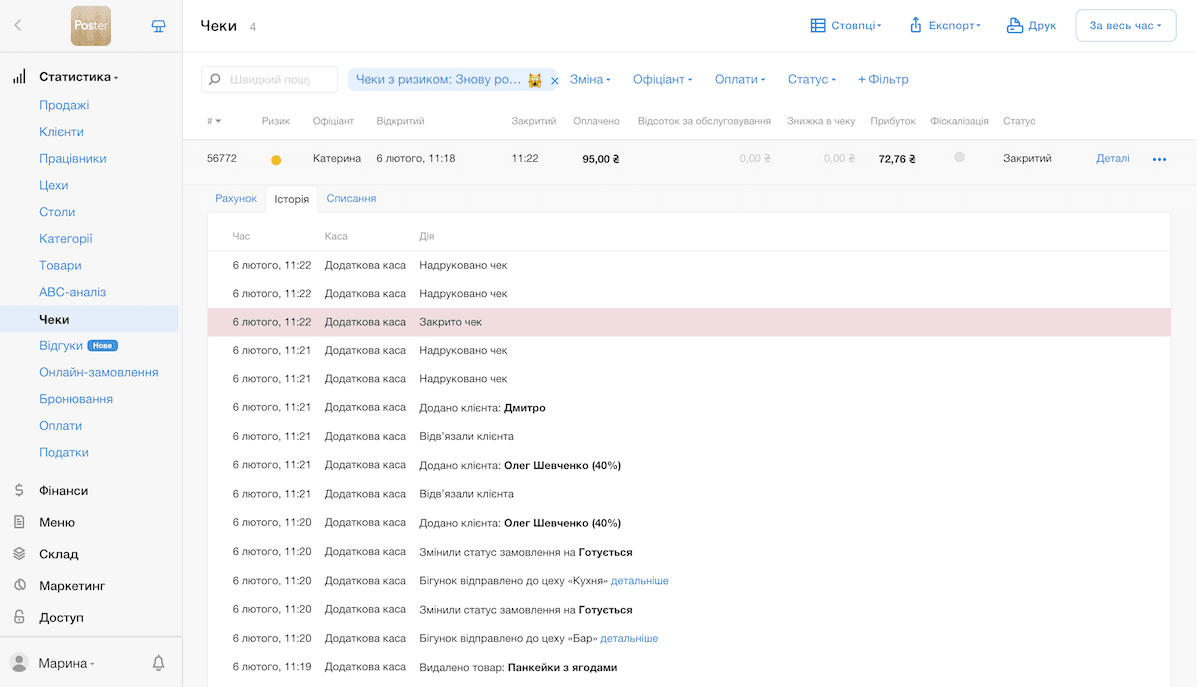Click the Меню document icon
The width and height of the screenshot is (1200, 687).
point(19,522)
